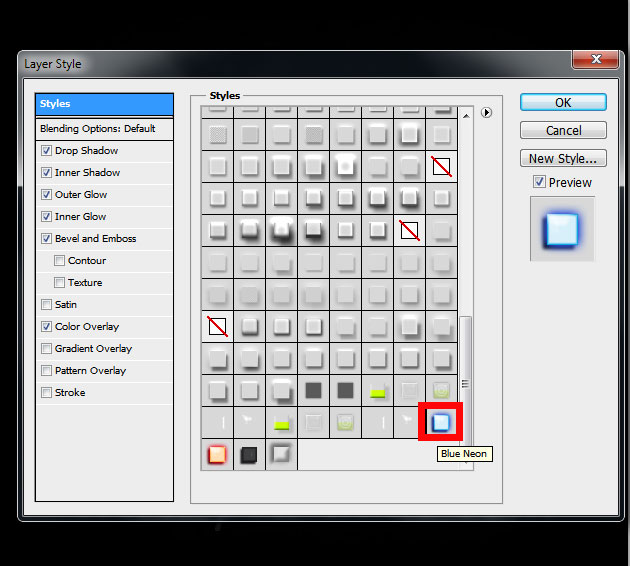Click the styles list scroll-up arrow
The width and height of the screenshot is (630, 566).
coord(466,116)
